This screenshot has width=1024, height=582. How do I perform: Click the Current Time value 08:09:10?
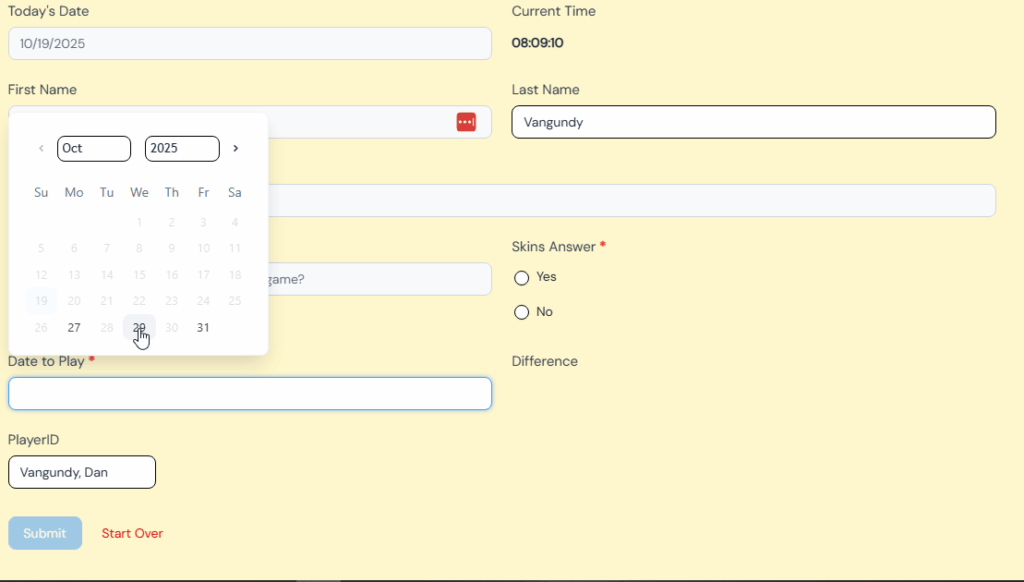(538, 43)
